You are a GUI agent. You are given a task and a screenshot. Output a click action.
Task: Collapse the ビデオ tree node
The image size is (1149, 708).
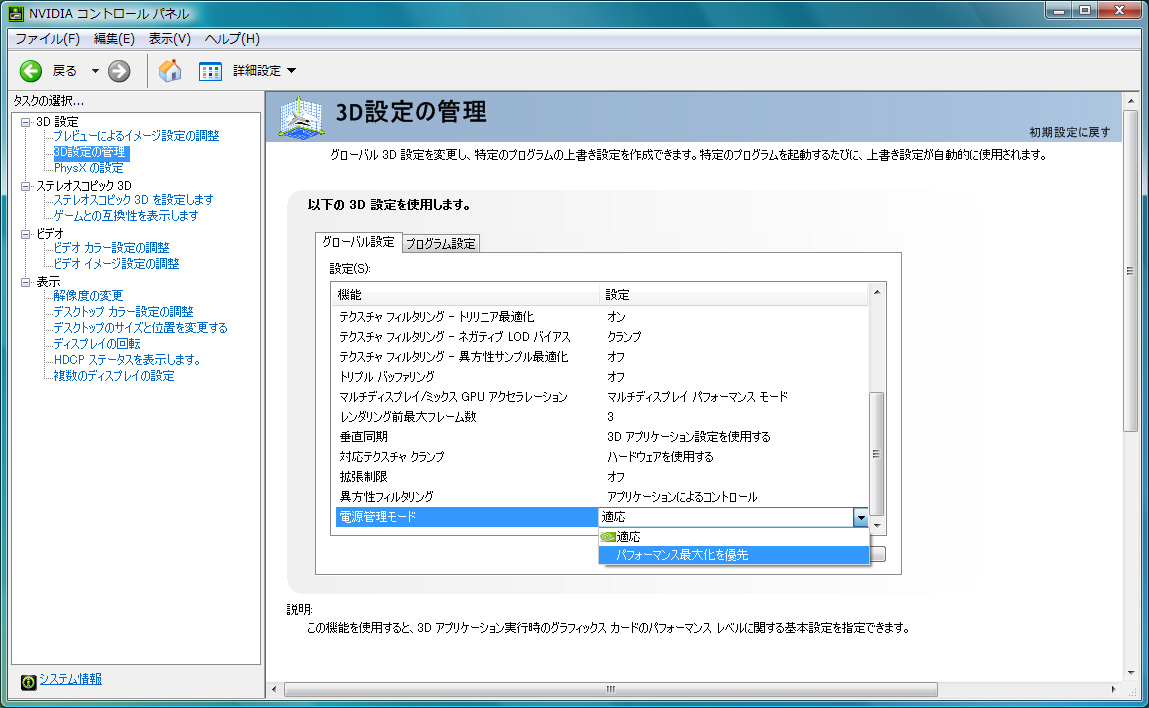click(26, 235)
